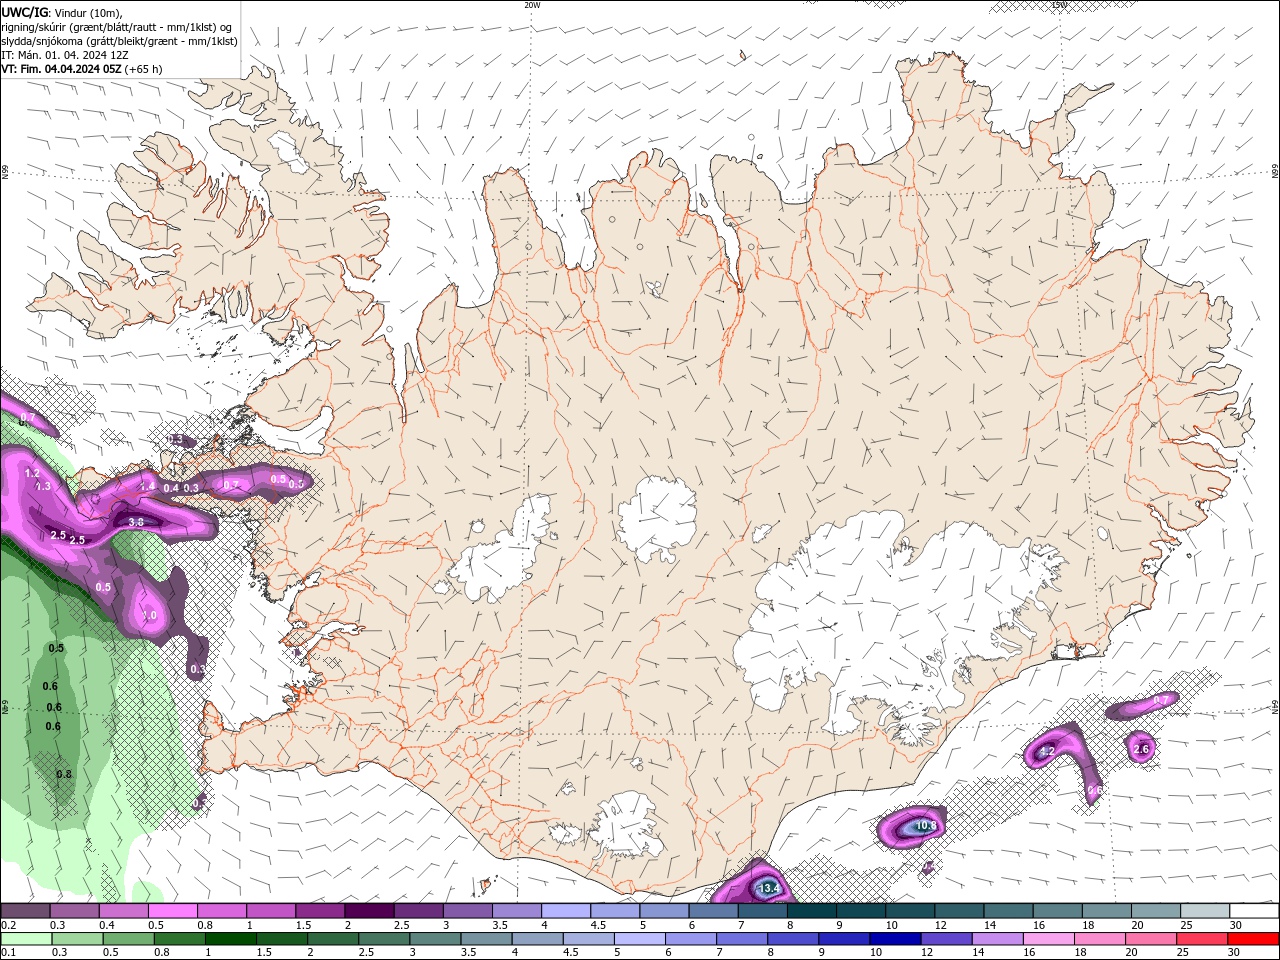The width and height of the screenshot is (1280, 960).
Task: Select lower scale navy swatch between 10 and 12
Action: [x=894, y=939]
